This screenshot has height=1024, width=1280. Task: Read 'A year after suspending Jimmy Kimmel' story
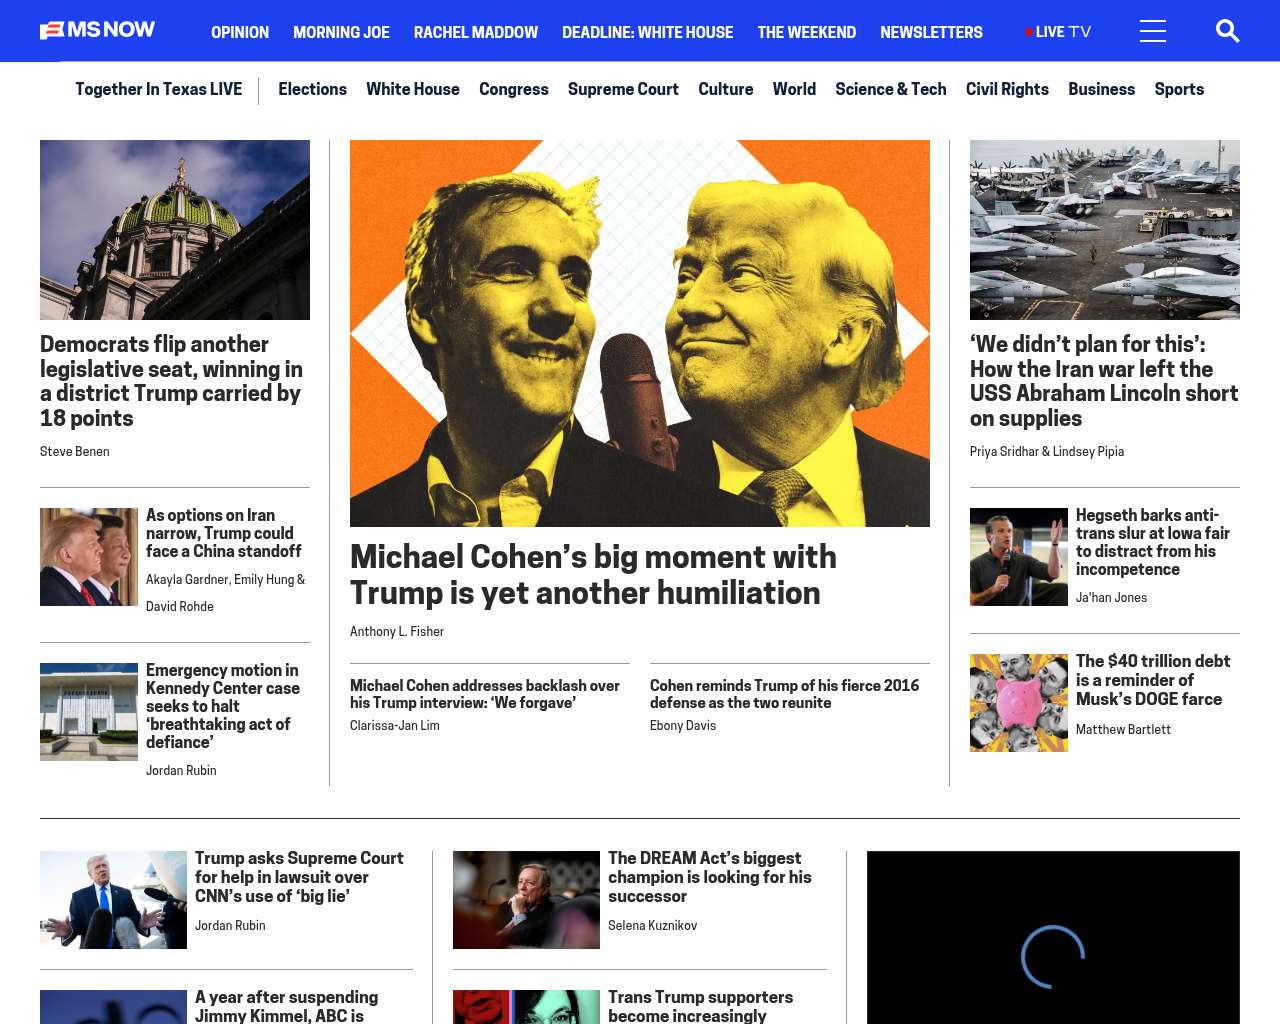287,1006
